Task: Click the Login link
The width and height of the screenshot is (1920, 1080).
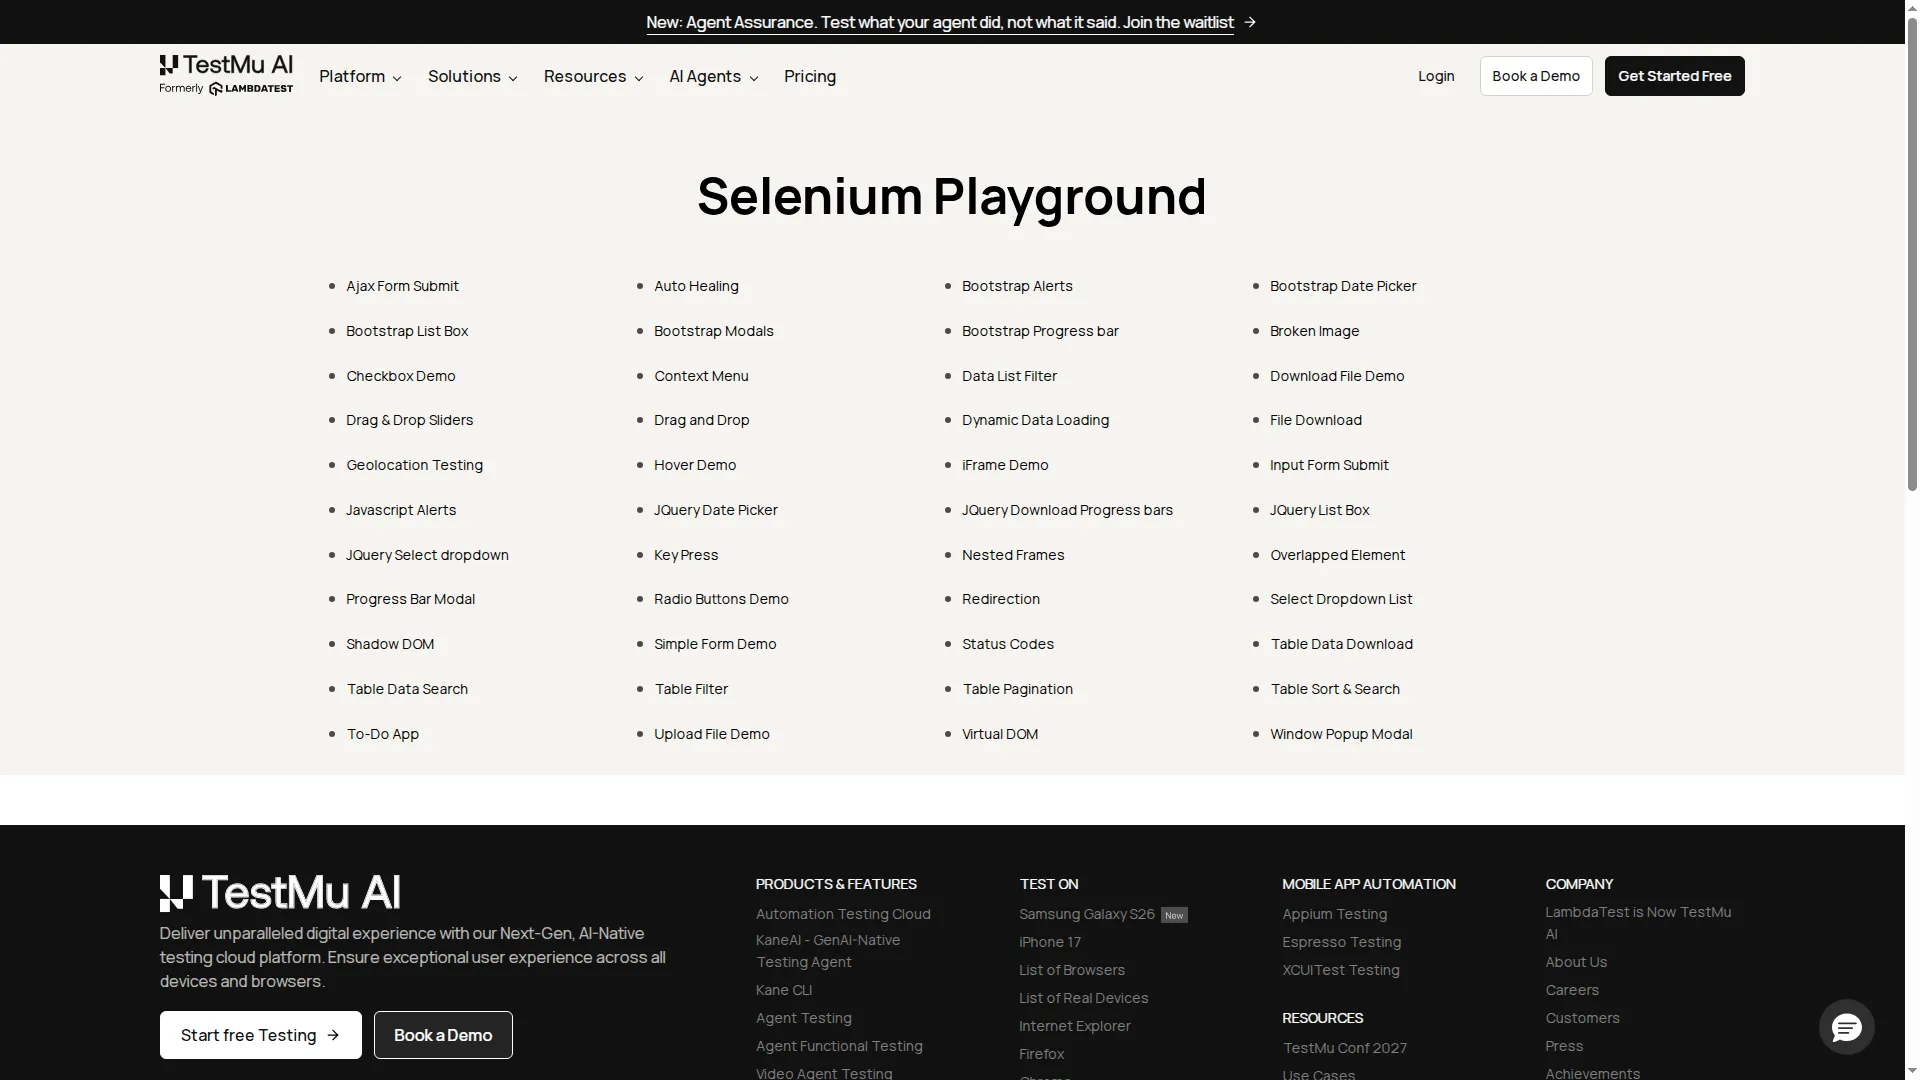Action: coord(1436,76)
